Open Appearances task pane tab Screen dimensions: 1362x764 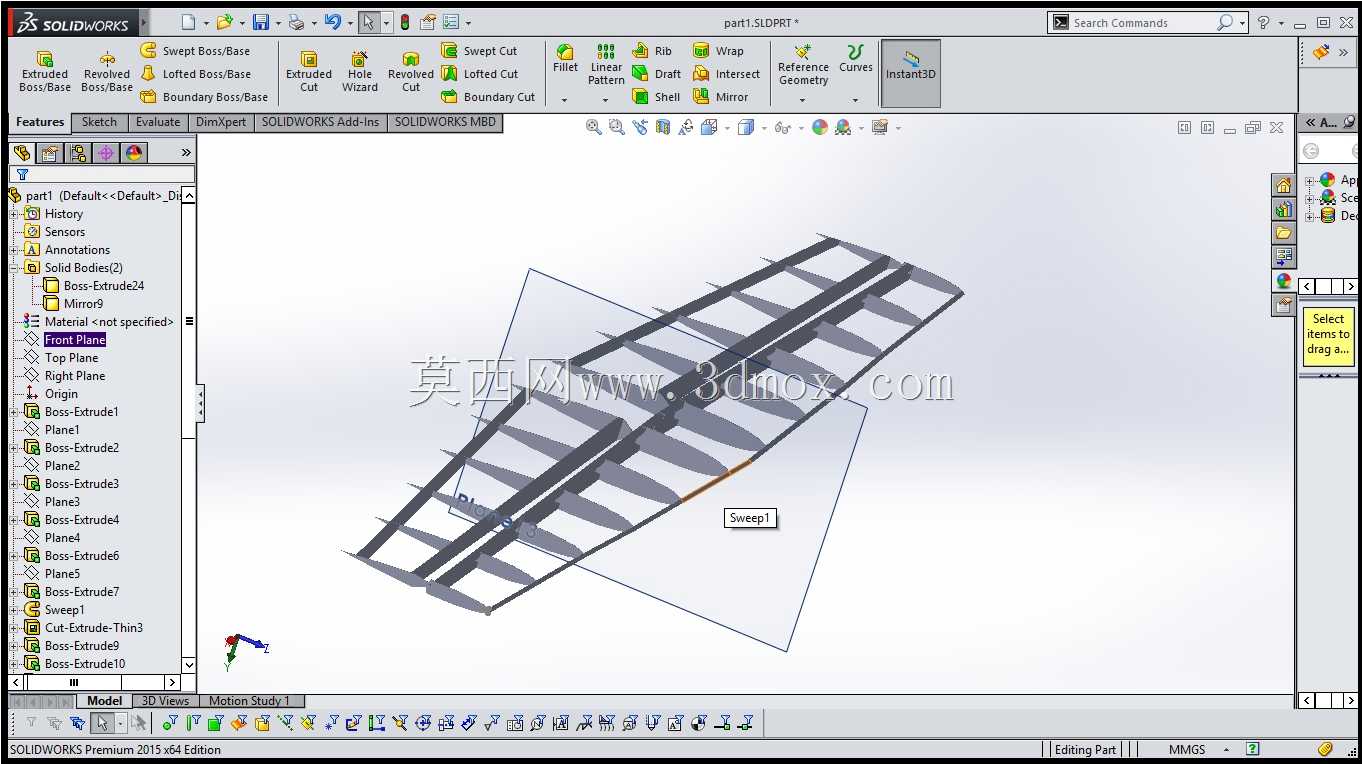point(1284,281)
